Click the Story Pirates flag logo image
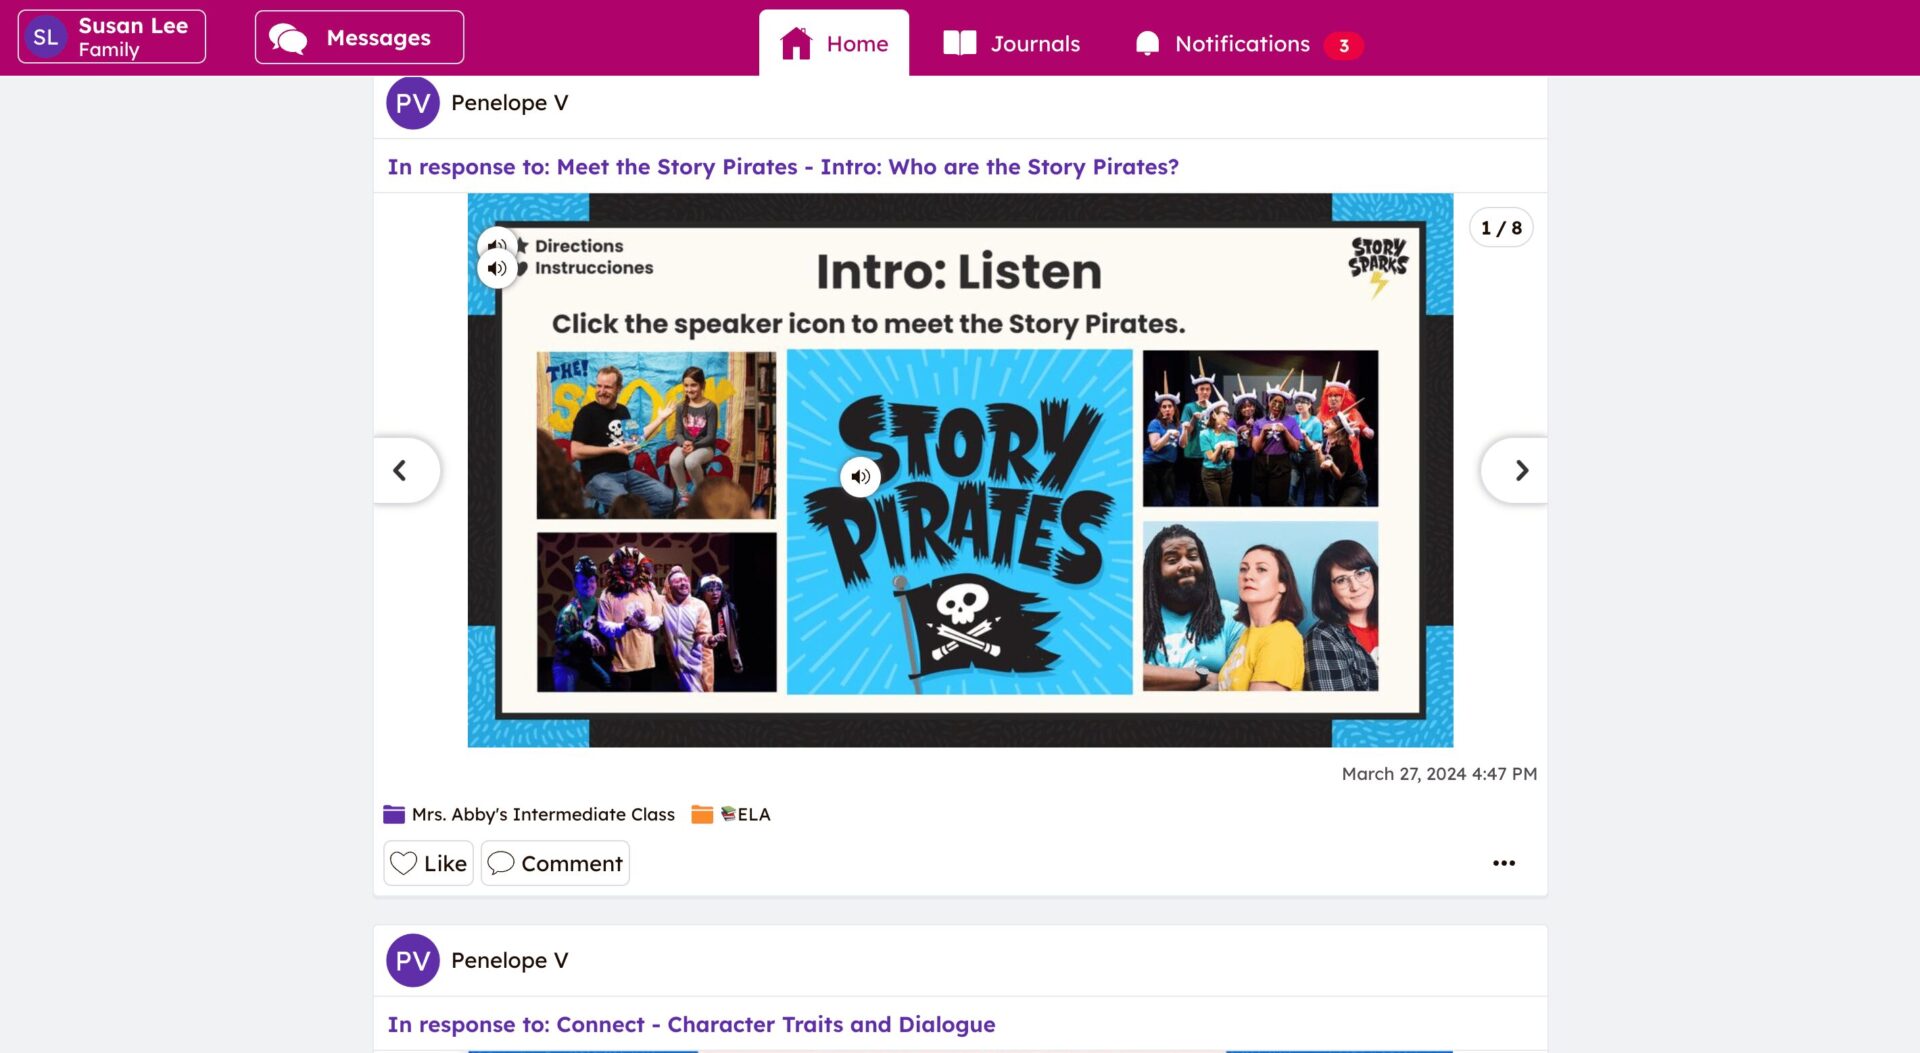Image resolution: width=1920 pixels, height=1053 pixels. click(959, 521)
